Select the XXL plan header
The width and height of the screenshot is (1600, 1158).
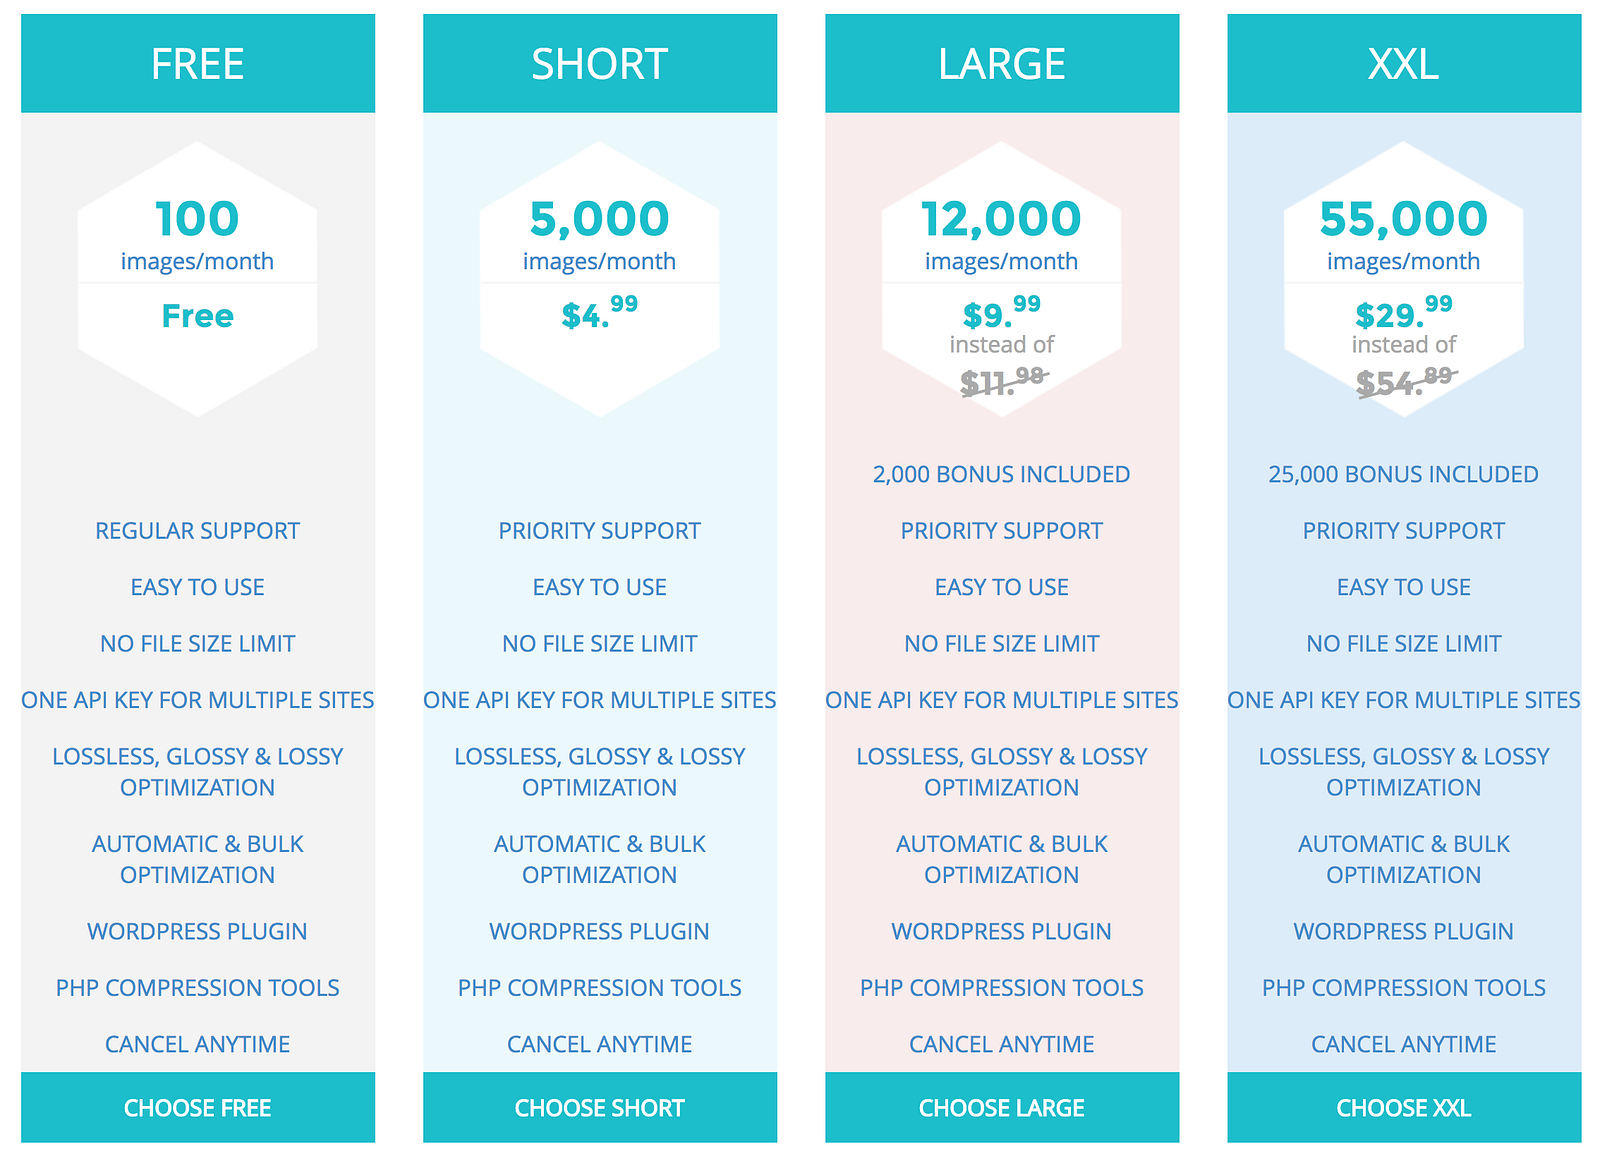(x=1404, y=63)
